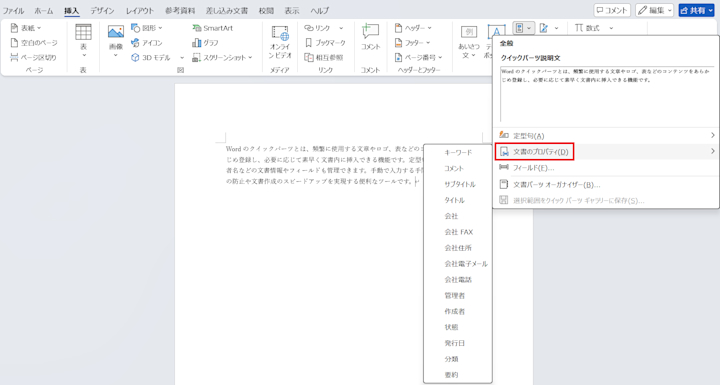Screen dimensions: 720x385
Task: Open the ファイル tab
Action: pyautogui.click(x=13, y=11)
